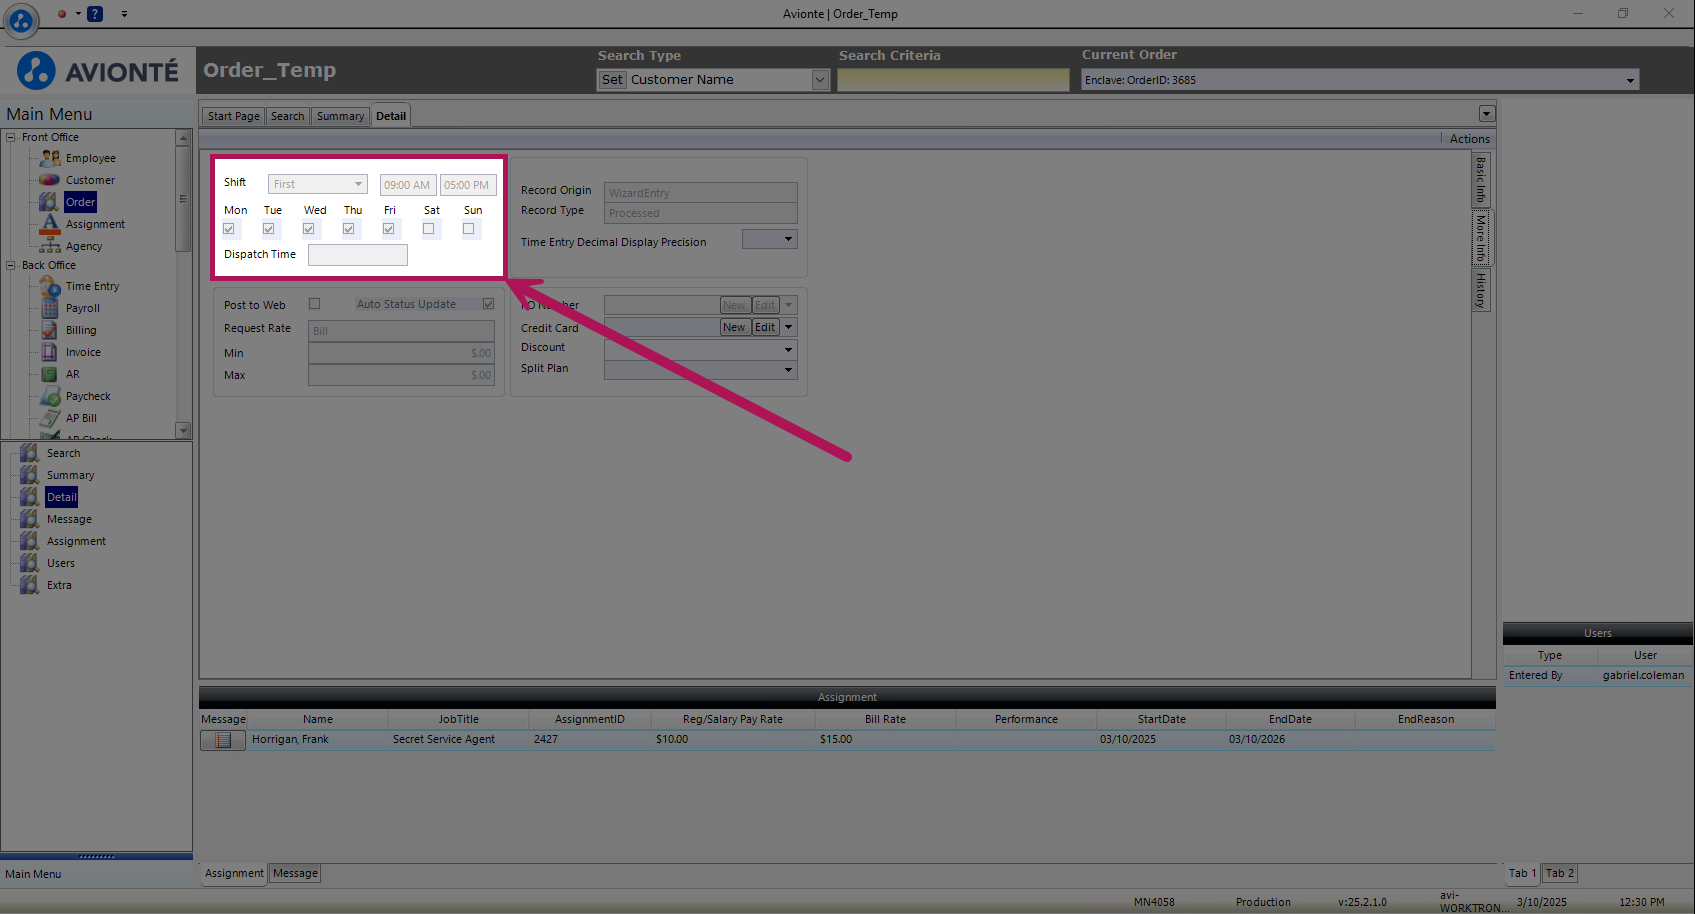Check the Post to Web checkbox
1695x914 pixels.
coord(314,304)
